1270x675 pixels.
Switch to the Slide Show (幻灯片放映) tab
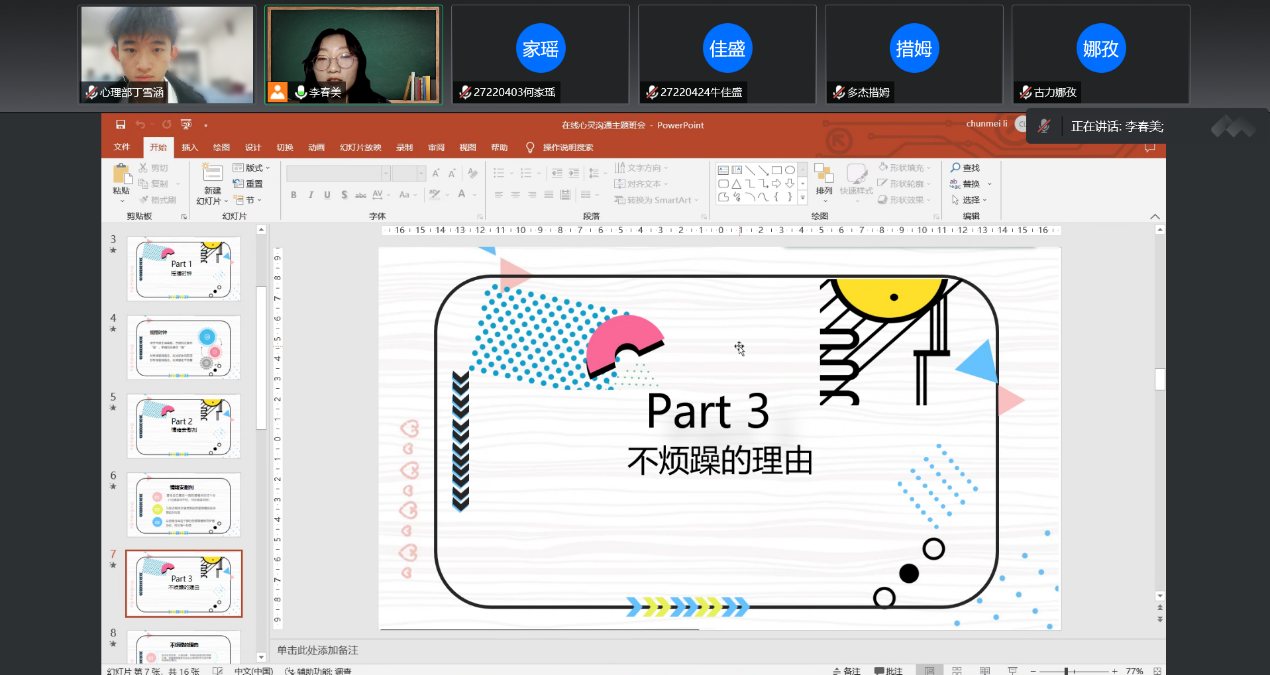pyautogui.click(x=360, y=147)
